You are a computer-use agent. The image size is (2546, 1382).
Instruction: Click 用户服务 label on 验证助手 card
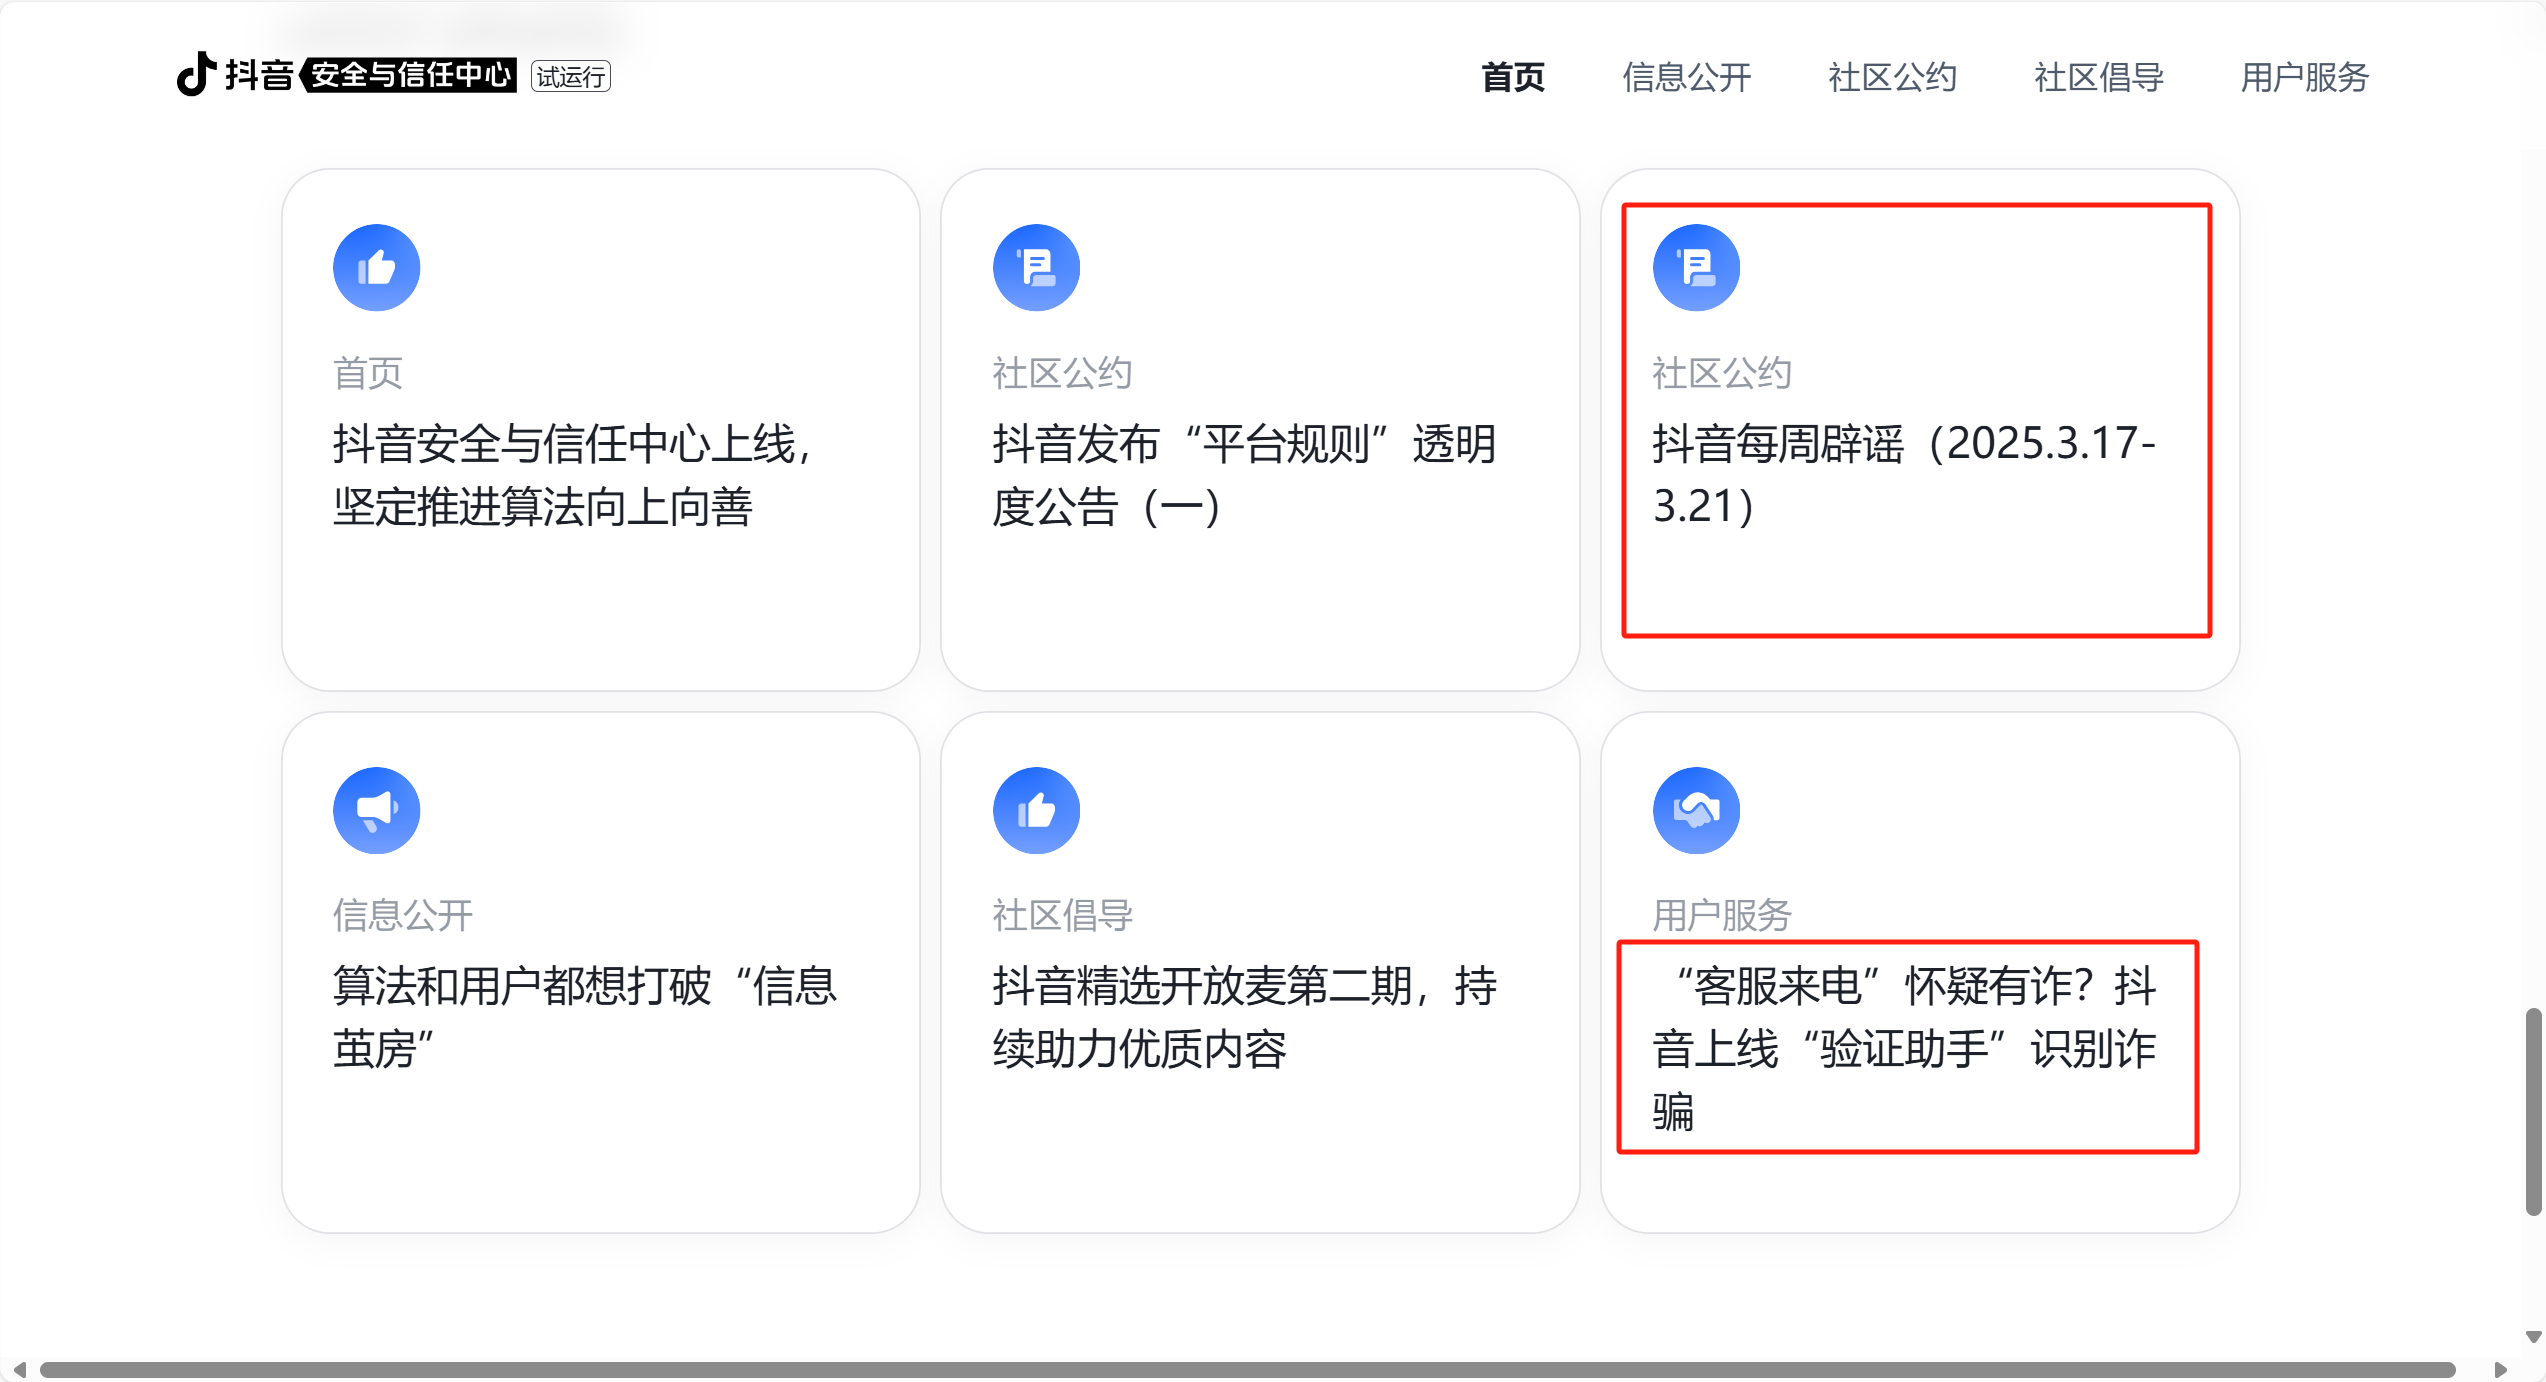click(x=1722, y=915)
